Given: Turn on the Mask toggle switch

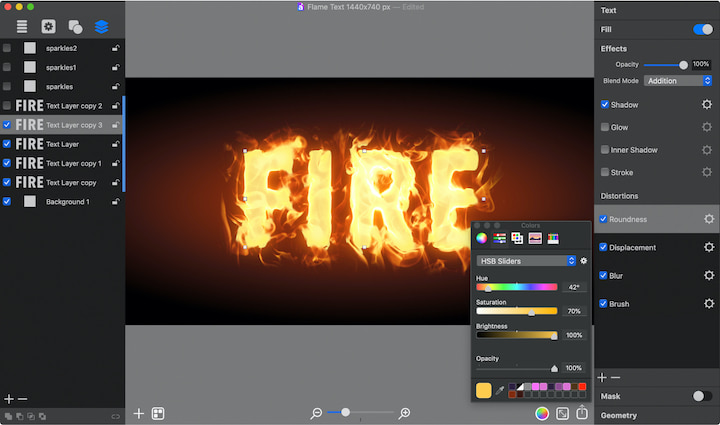Looking at the screenshot, I should (703, 396).
